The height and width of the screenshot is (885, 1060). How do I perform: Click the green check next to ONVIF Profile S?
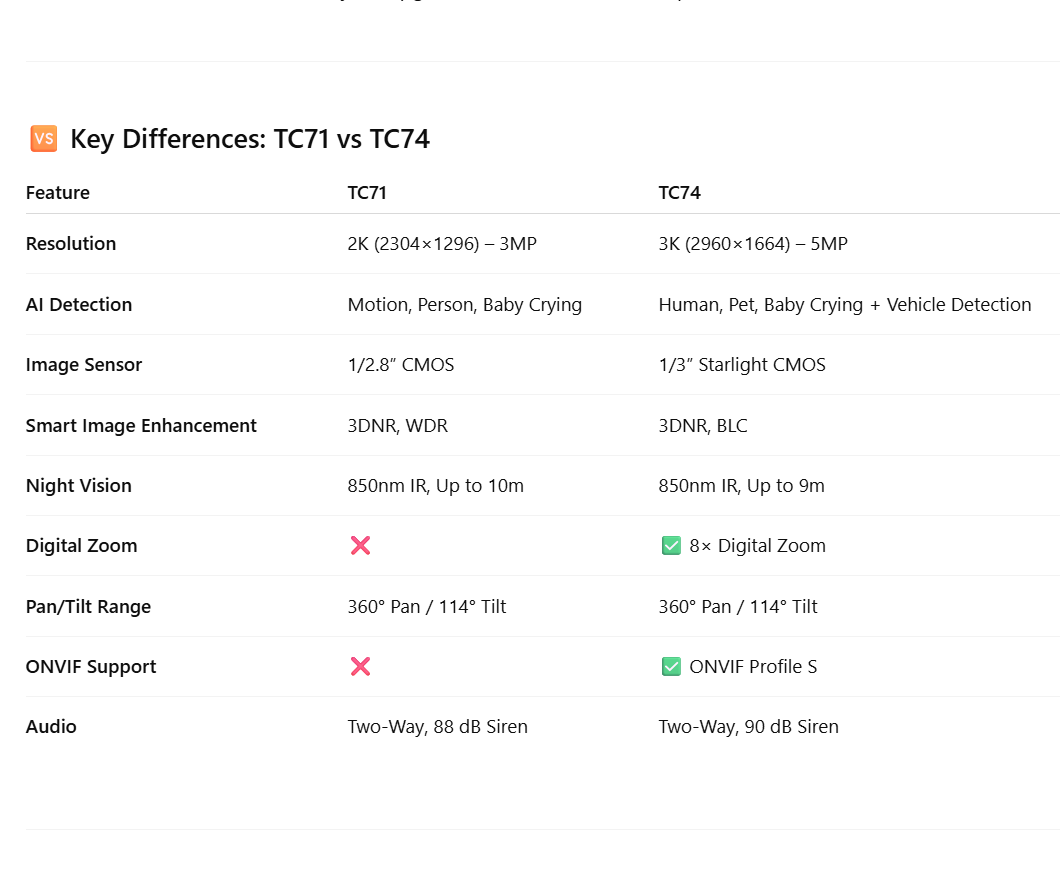click(671, 667)
